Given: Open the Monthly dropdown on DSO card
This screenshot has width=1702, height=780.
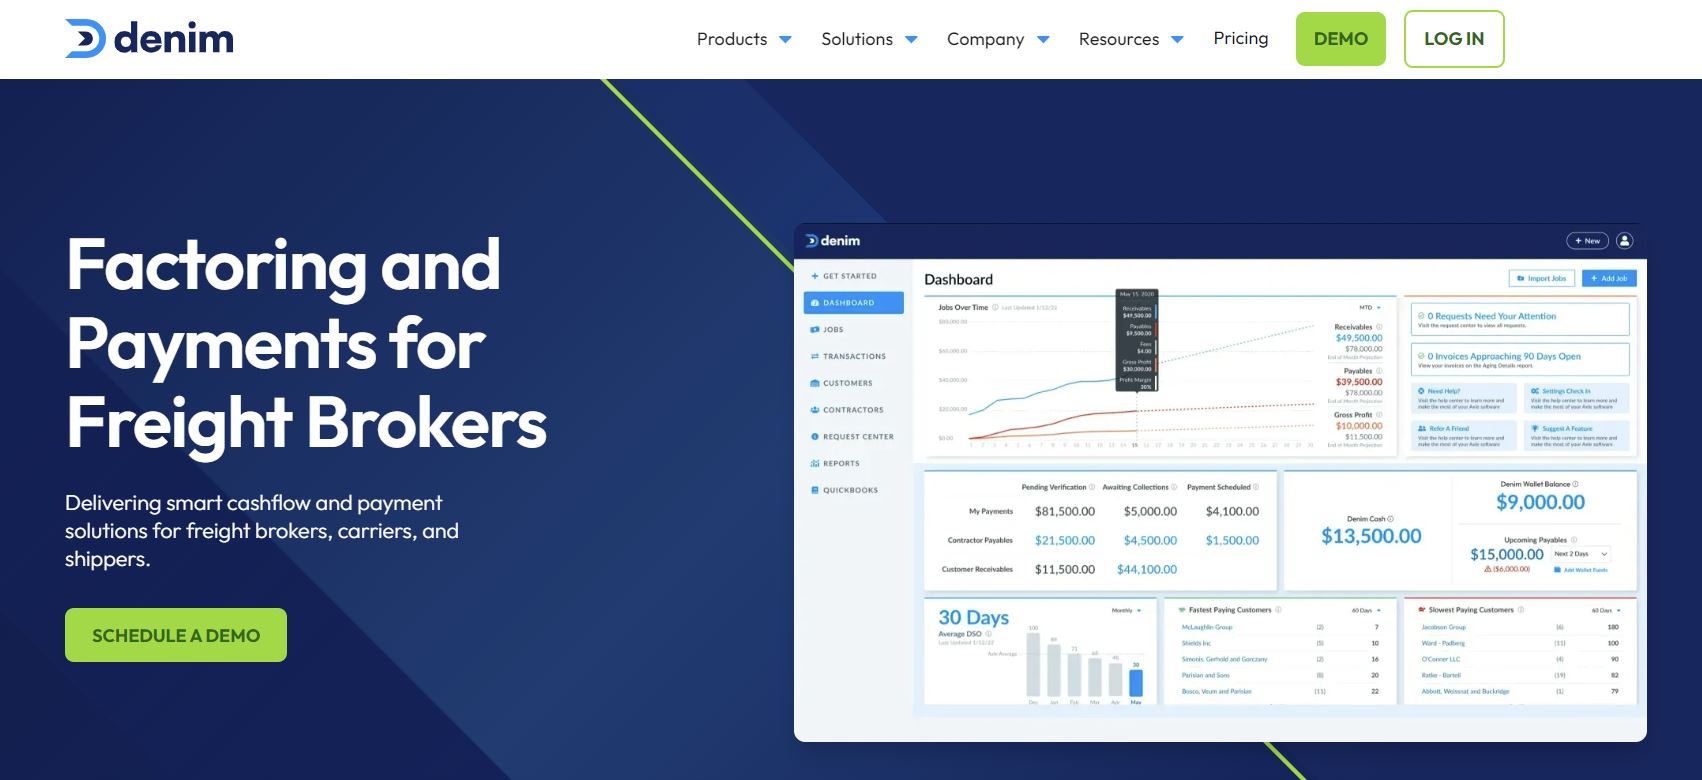Looking at the screenshot, I should (x=1127, y=610).
